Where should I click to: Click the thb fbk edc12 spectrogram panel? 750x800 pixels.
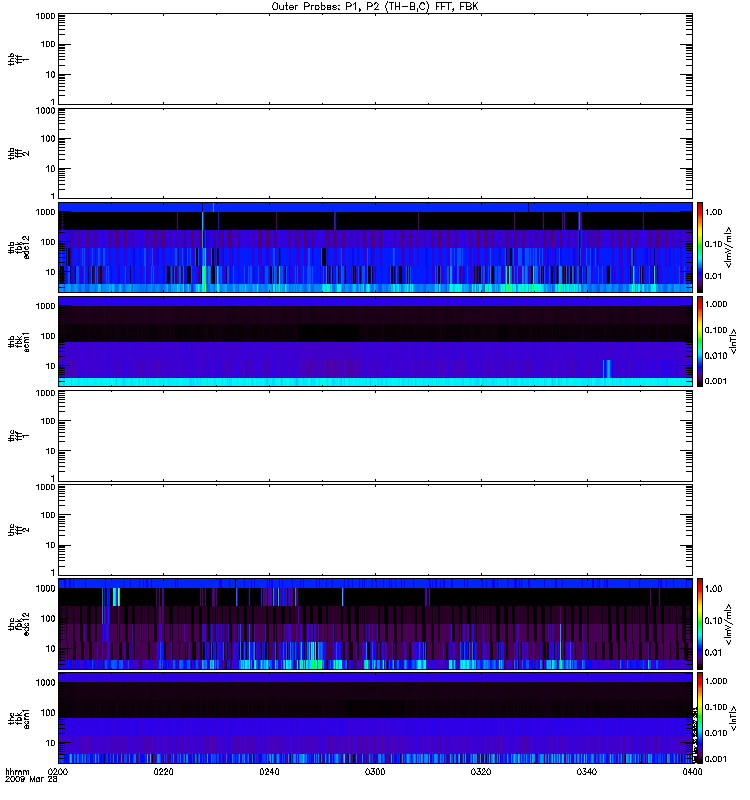(375, 247)
